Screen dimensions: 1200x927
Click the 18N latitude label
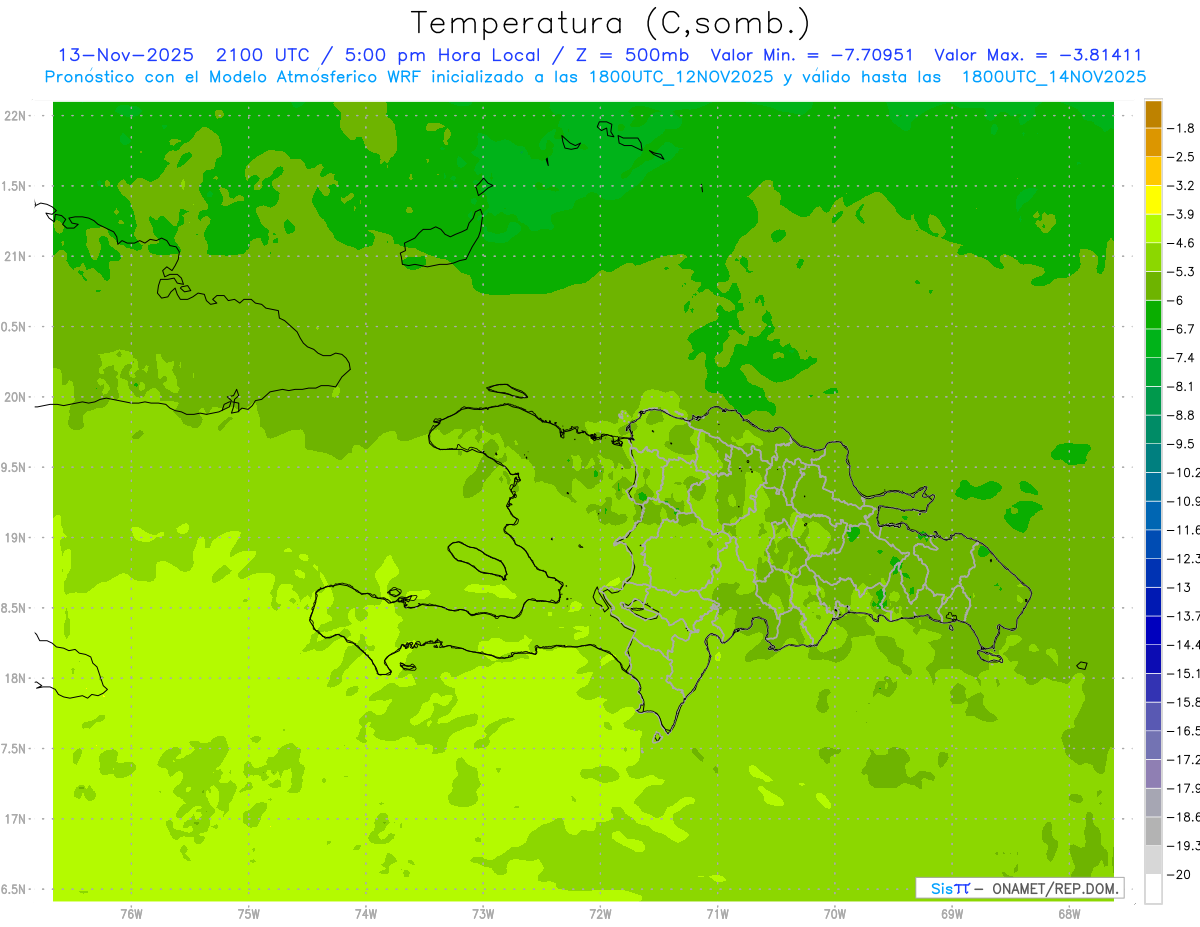coord(16,678)
